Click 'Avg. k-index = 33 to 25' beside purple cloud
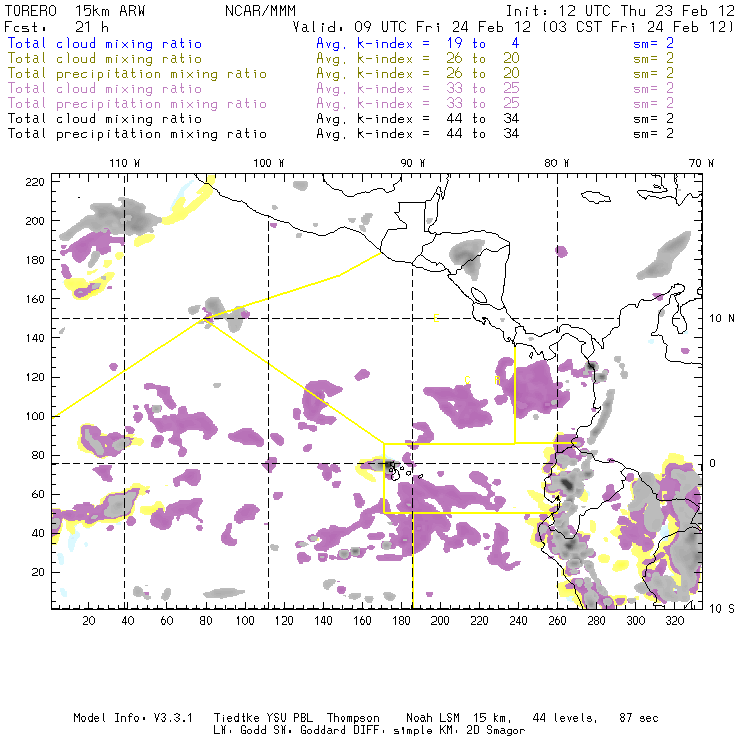The image size is (740, 740). (x=418, y=89)
